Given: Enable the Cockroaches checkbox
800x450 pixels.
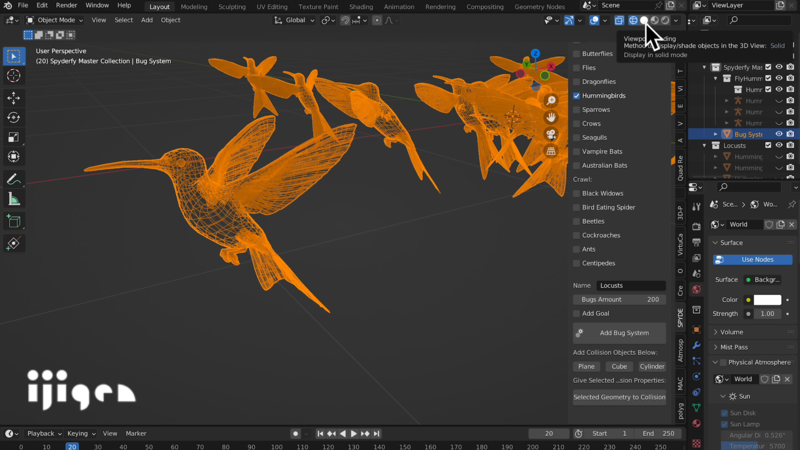Looking at the screenshot, I should pos(577,235).
